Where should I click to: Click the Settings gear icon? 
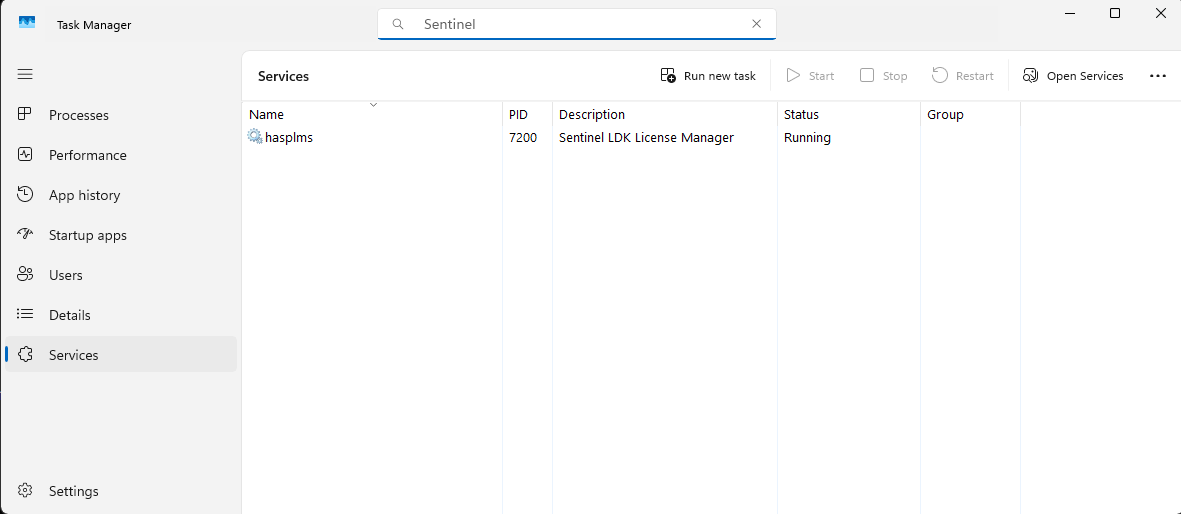(x=26, y=491)
